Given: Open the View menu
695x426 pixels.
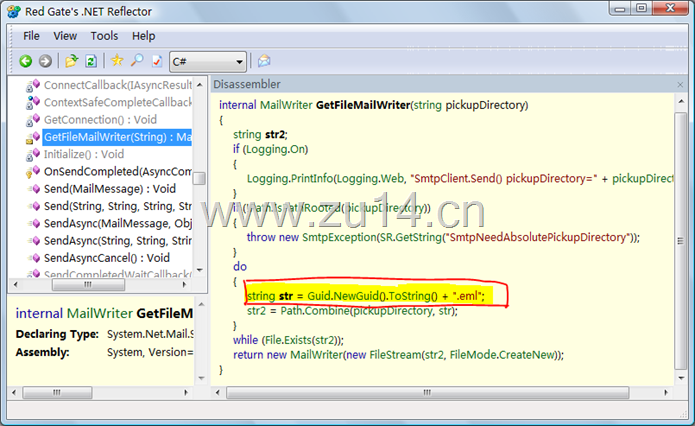Looking at the screenshot, I should click(65, 36).
